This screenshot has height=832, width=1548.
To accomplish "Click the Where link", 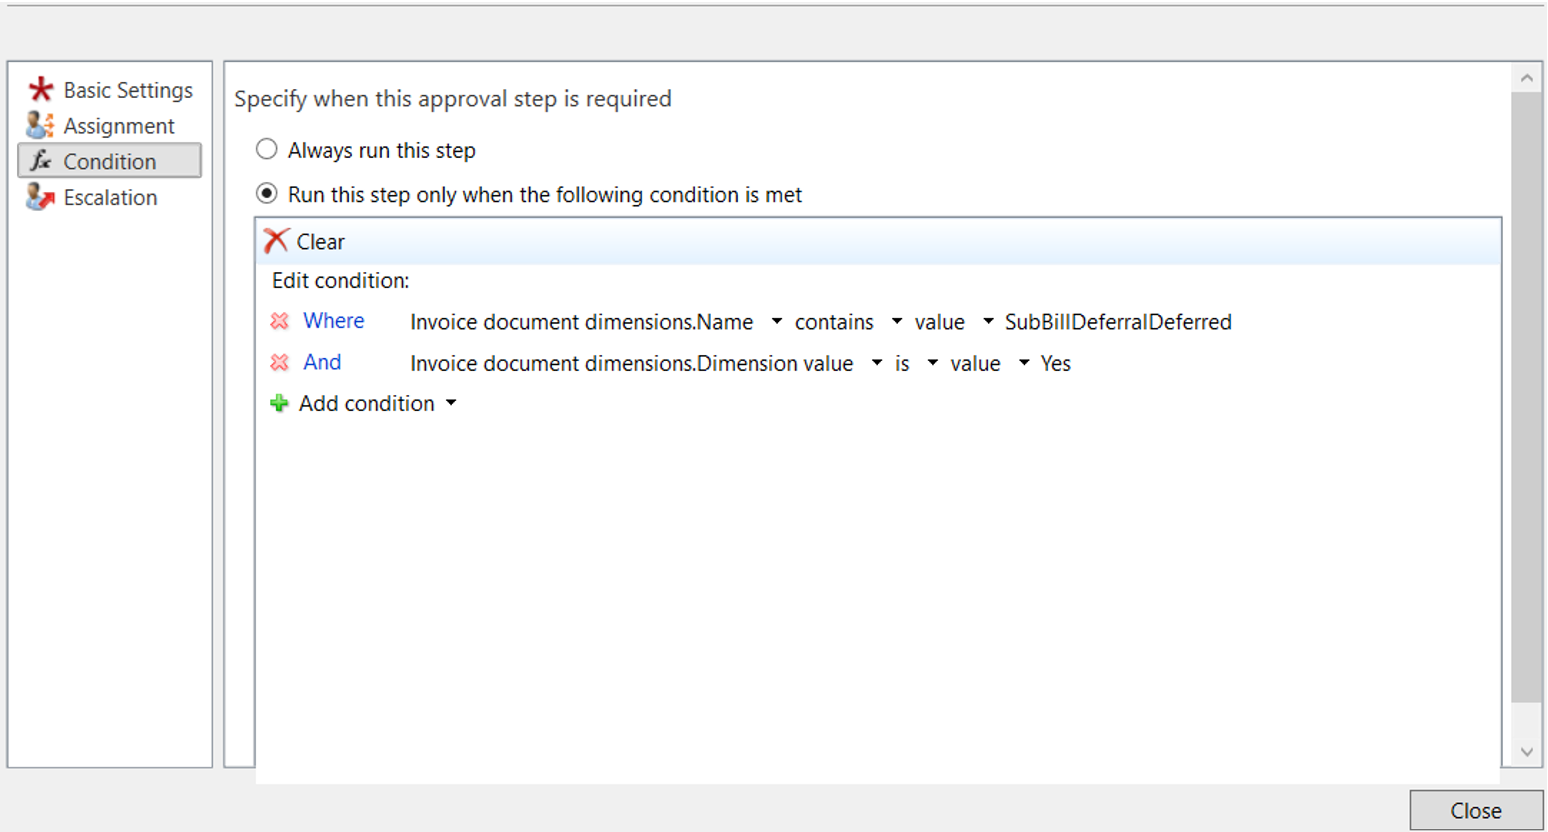I will tap(334, 321).
